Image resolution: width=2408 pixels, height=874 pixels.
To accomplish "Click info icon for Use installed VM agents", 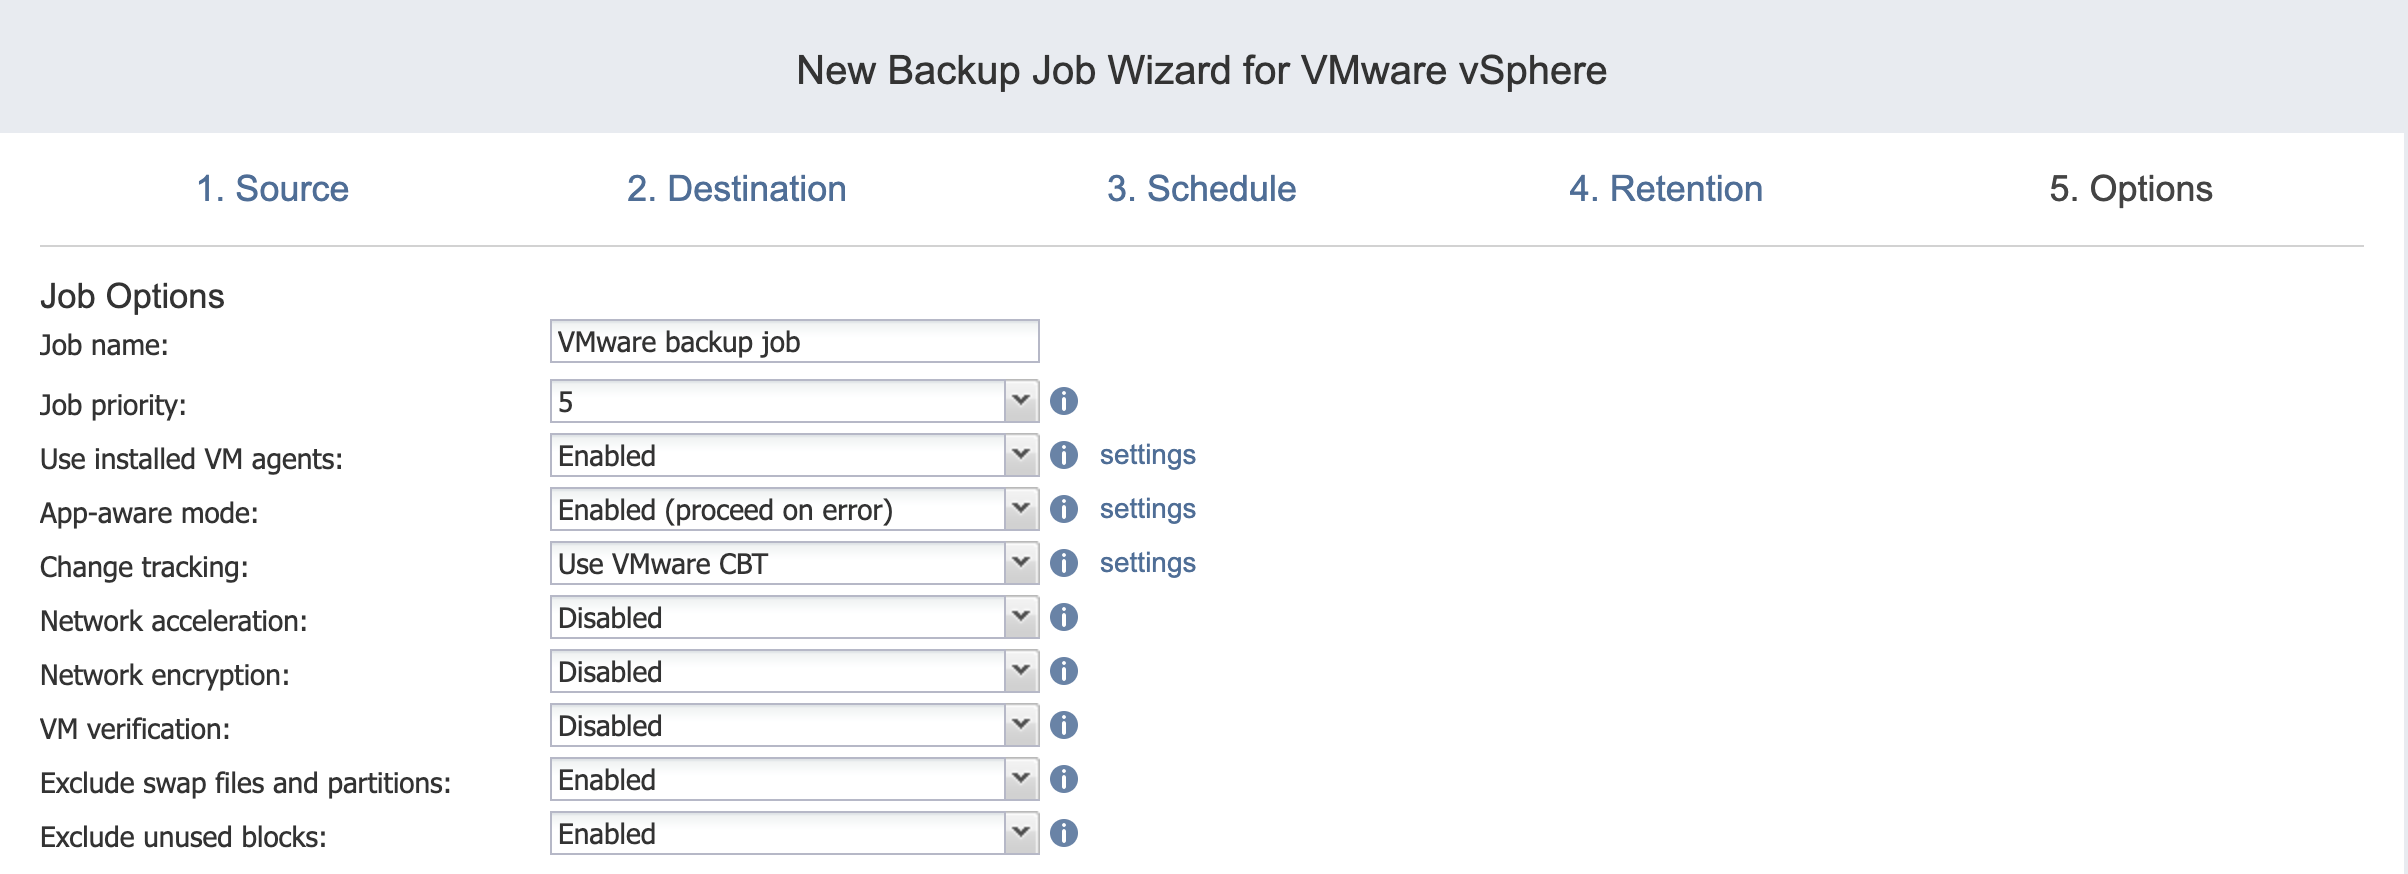I will pos(1064,455).
